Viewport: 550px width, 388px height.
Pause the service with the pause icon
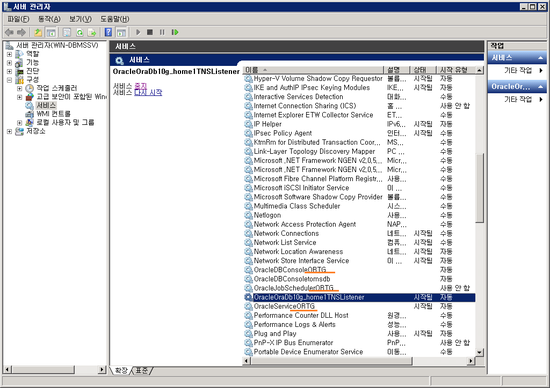162,32
